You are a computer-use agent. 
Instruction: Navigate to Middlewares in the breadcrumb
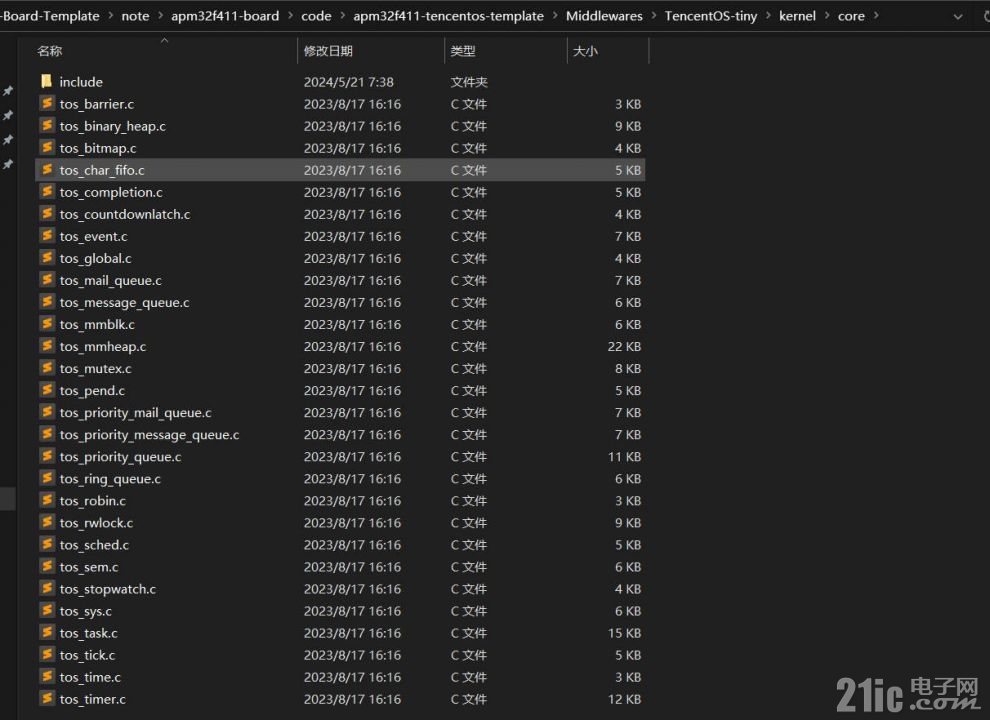604,16
